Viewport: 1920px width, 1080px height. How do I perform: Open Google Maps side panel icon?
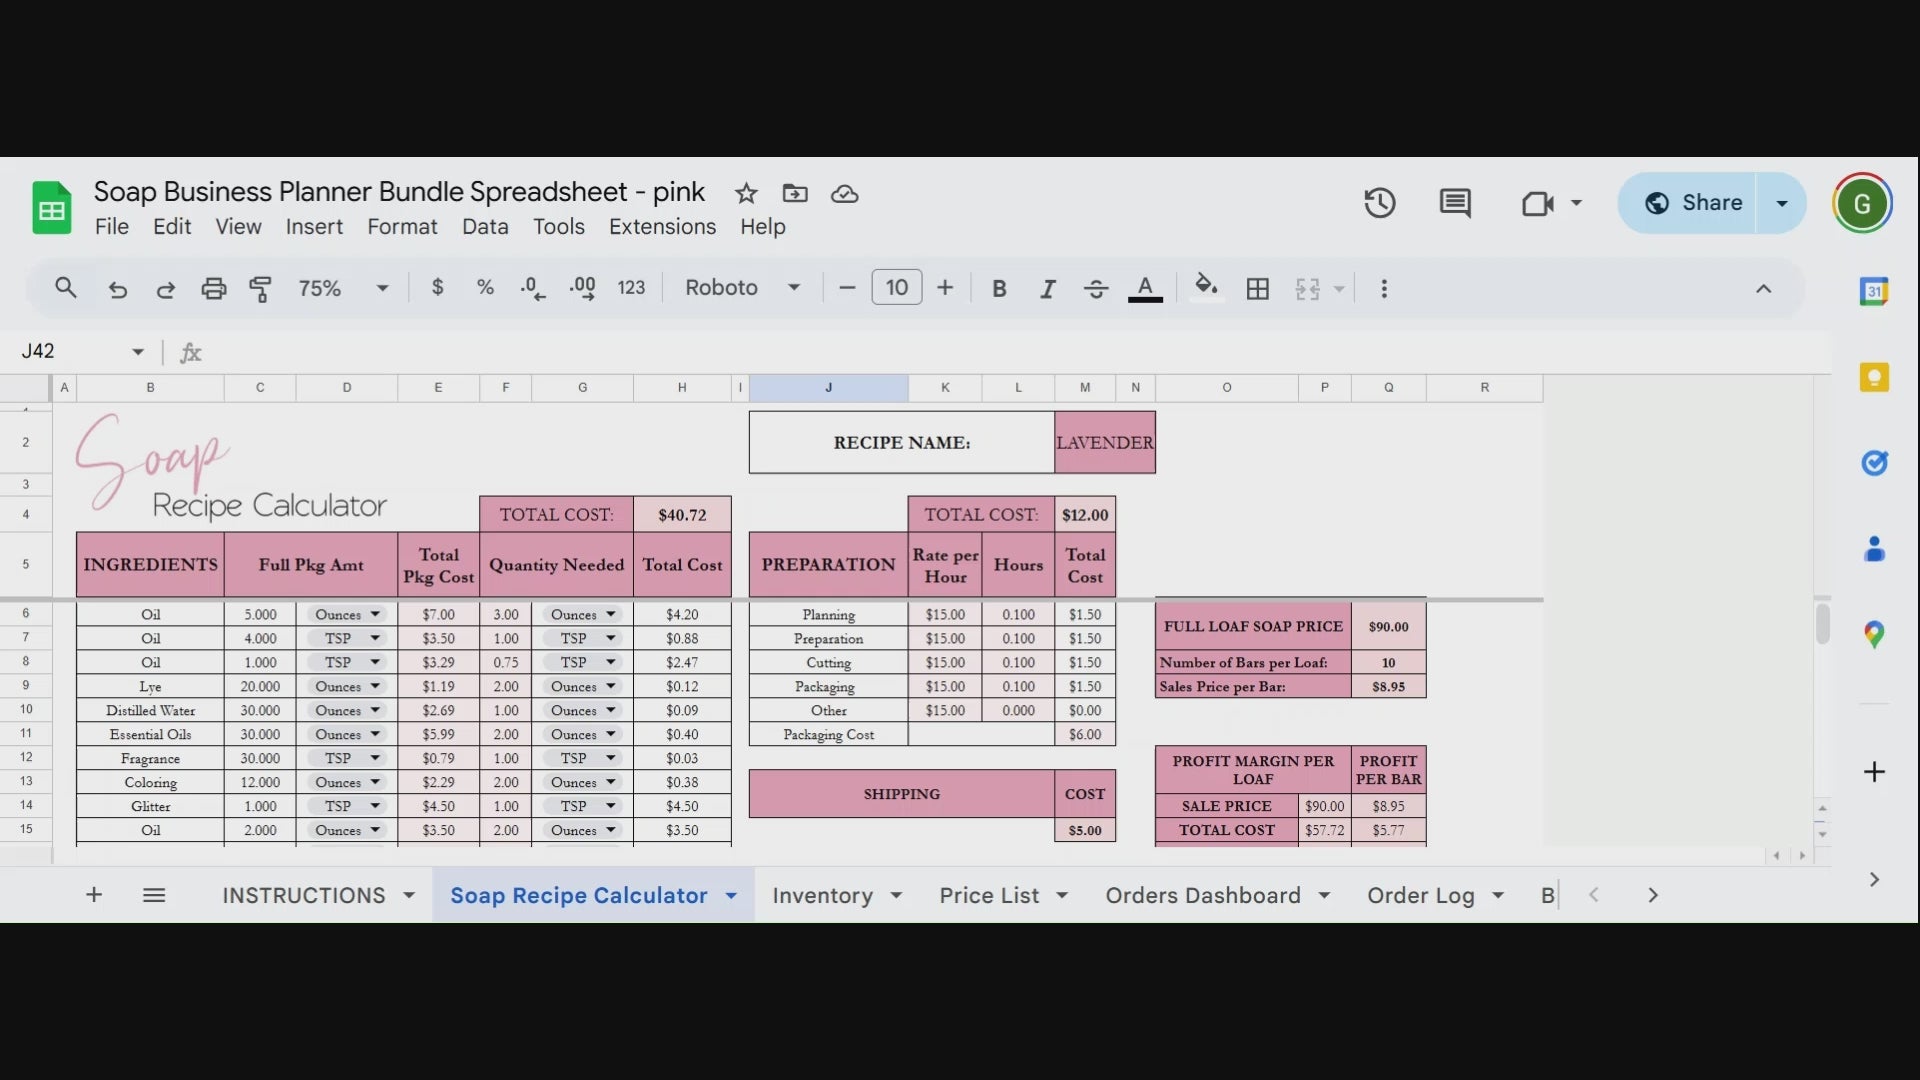[x=1873, y=634]
